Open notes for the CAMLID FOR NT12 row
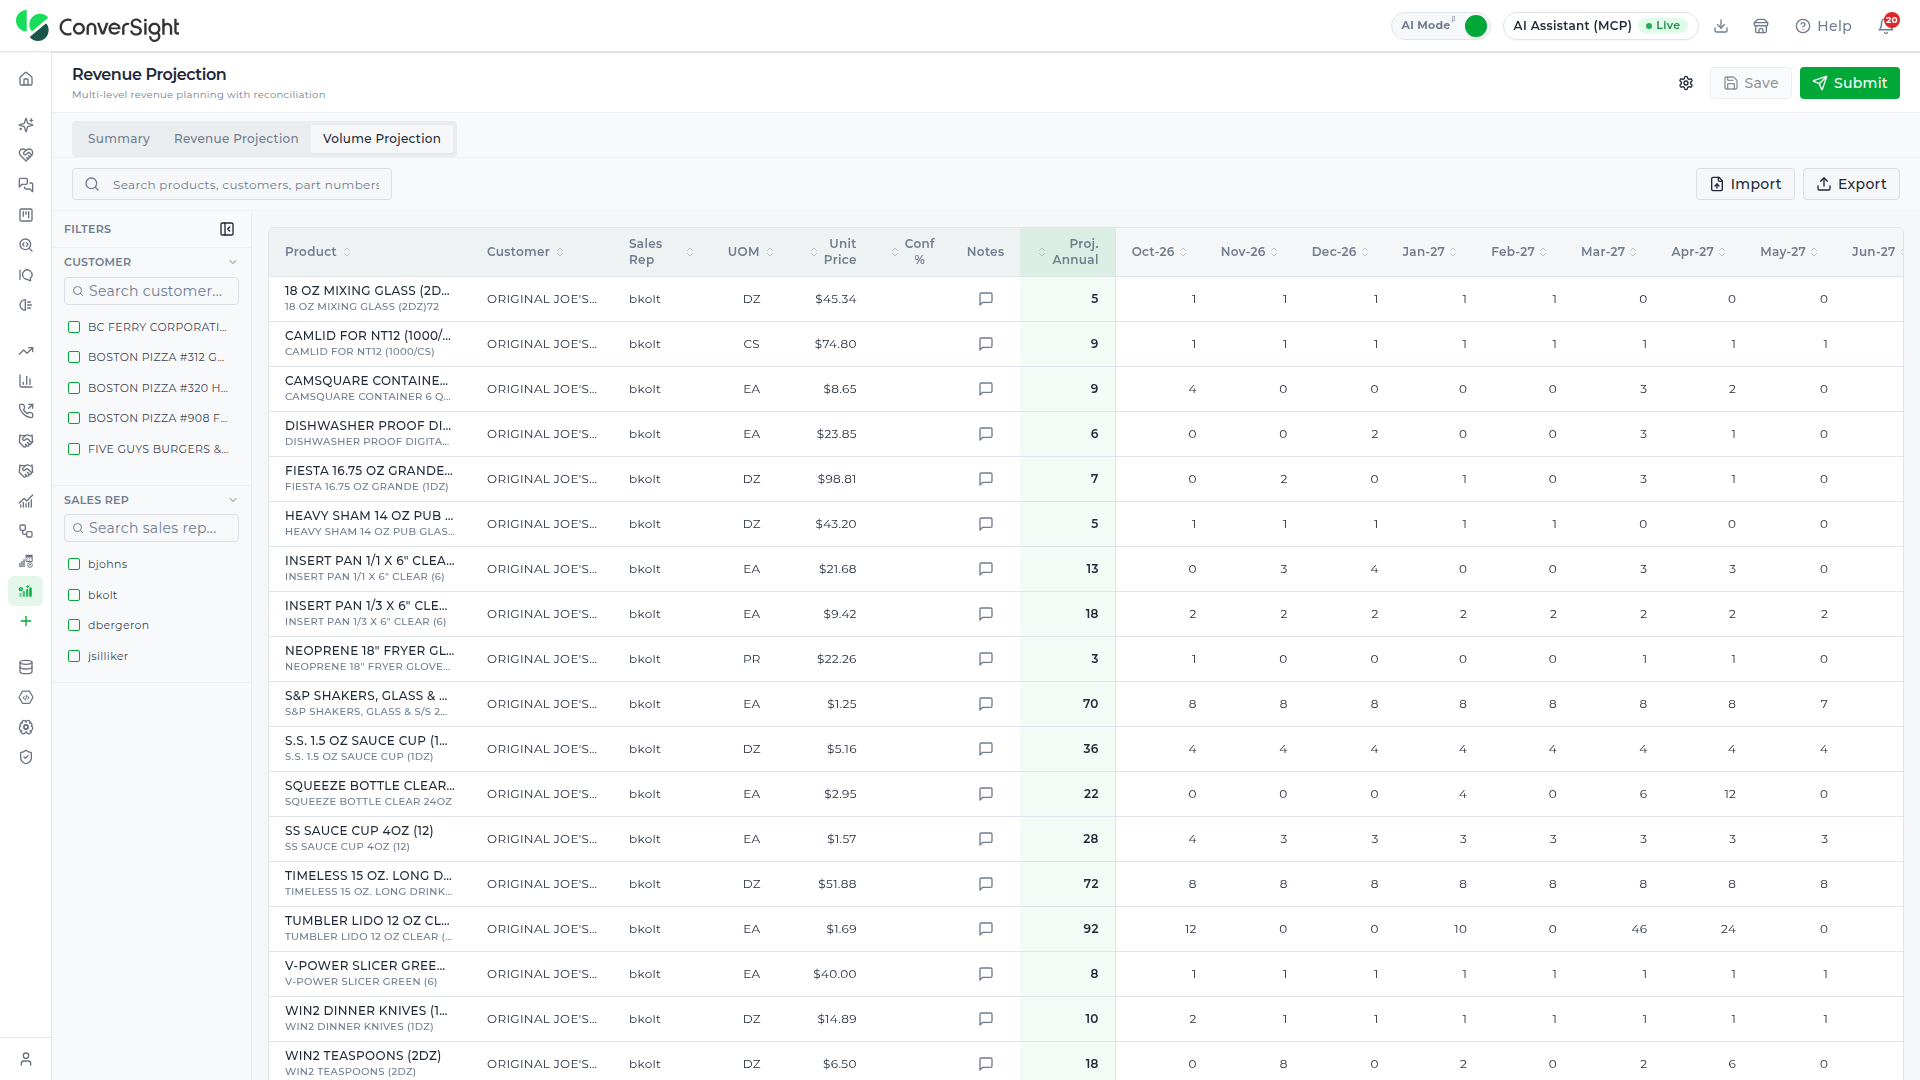This screenshot has width=1920, height=1080. (x=986, y=344)
